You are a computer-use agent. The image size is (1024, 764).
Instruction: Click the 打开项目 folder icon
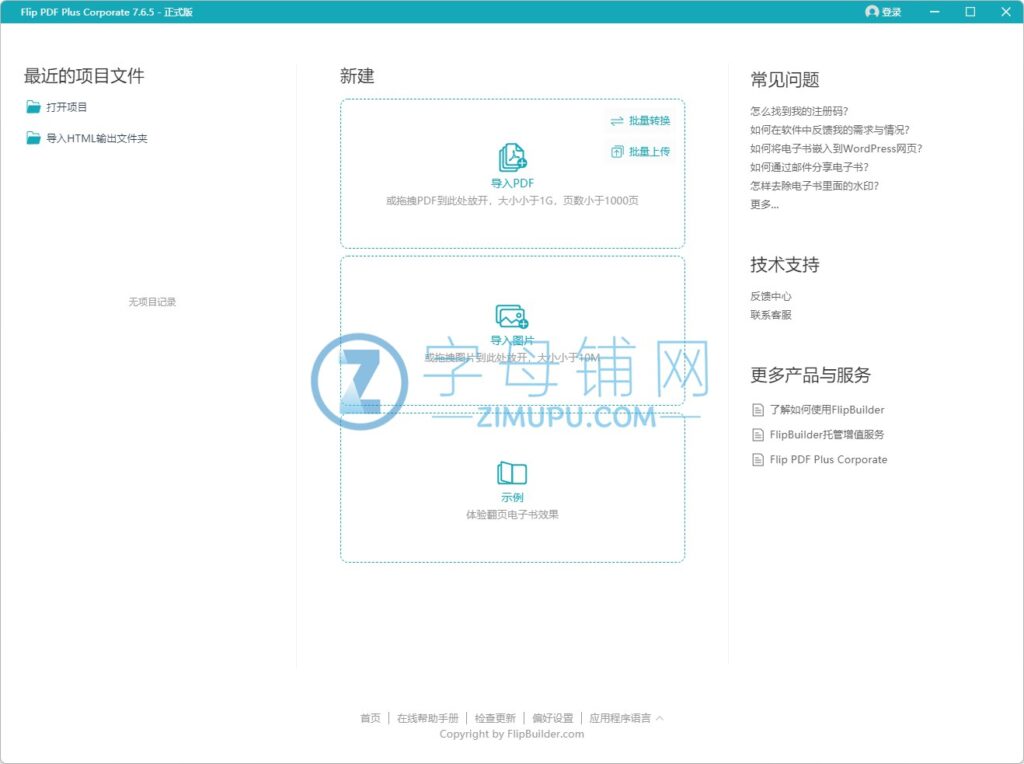[x=33, y=106]
